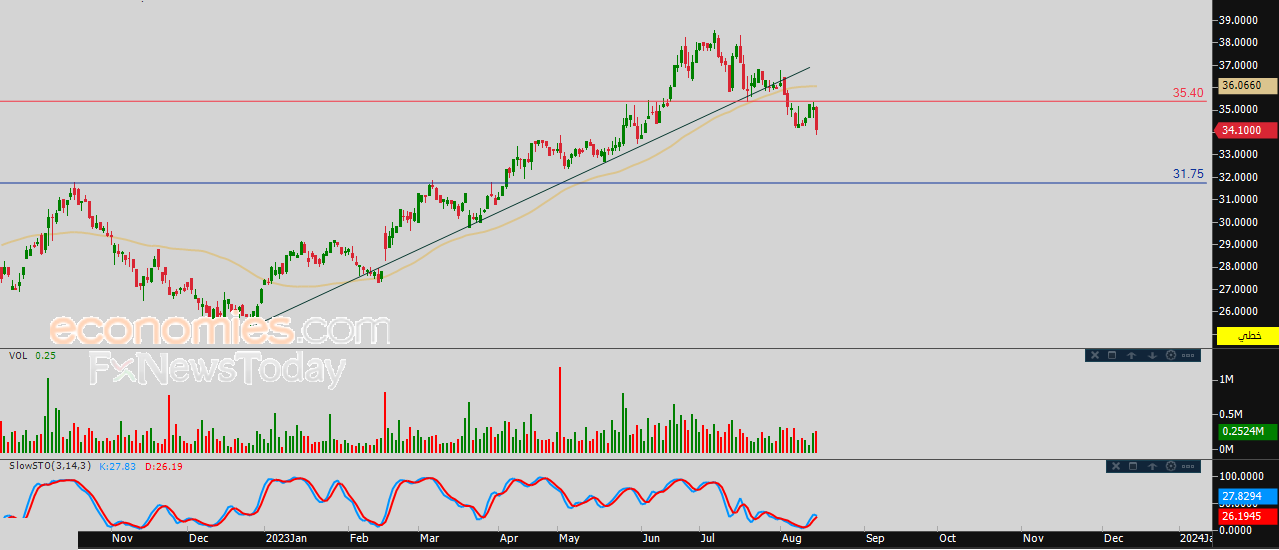Close the SlowSTO indicator pane

[x=1116, y=466]
